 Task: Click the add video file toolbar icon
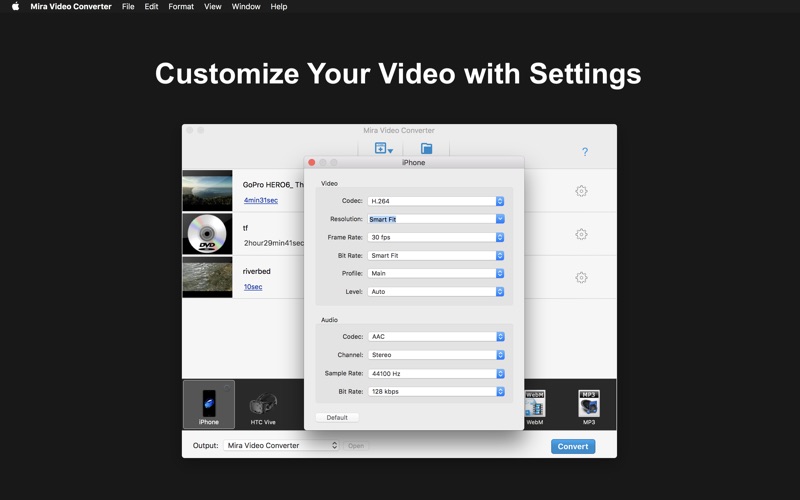coord(383,148)
